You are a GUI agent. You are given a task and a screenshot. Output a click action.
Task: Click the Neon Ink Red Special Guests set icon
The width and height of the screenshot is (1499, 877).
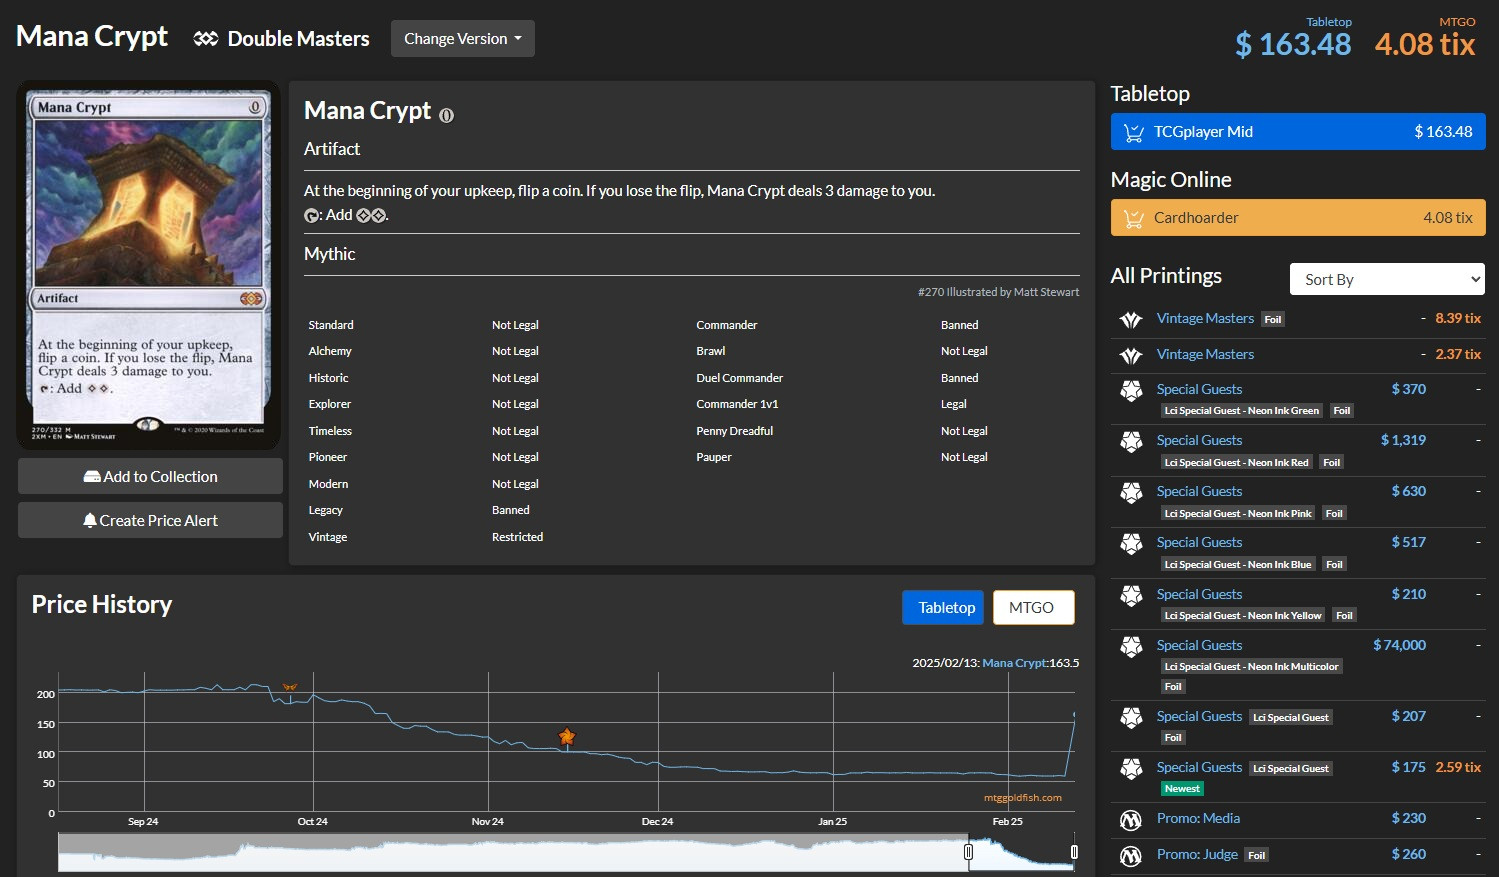tap(1131, 442)
